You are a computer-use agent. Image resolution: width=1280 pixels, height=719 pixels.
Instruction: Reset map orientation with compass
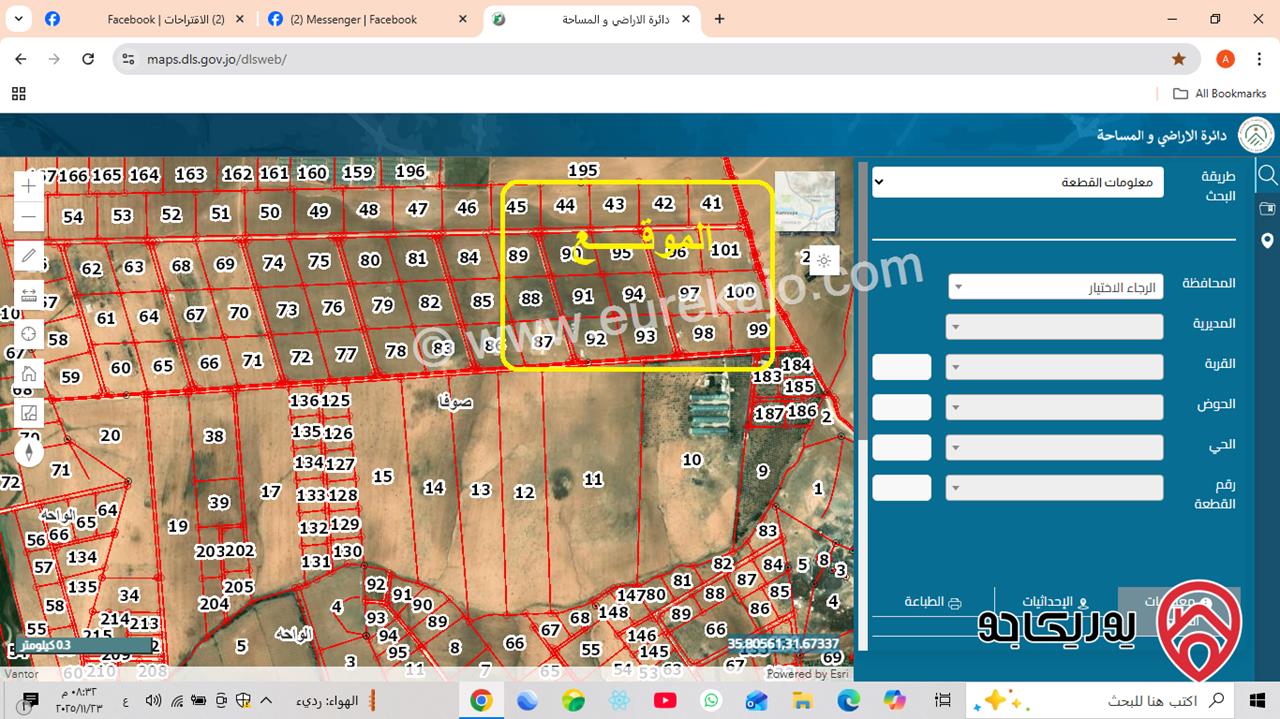(29, 452)
